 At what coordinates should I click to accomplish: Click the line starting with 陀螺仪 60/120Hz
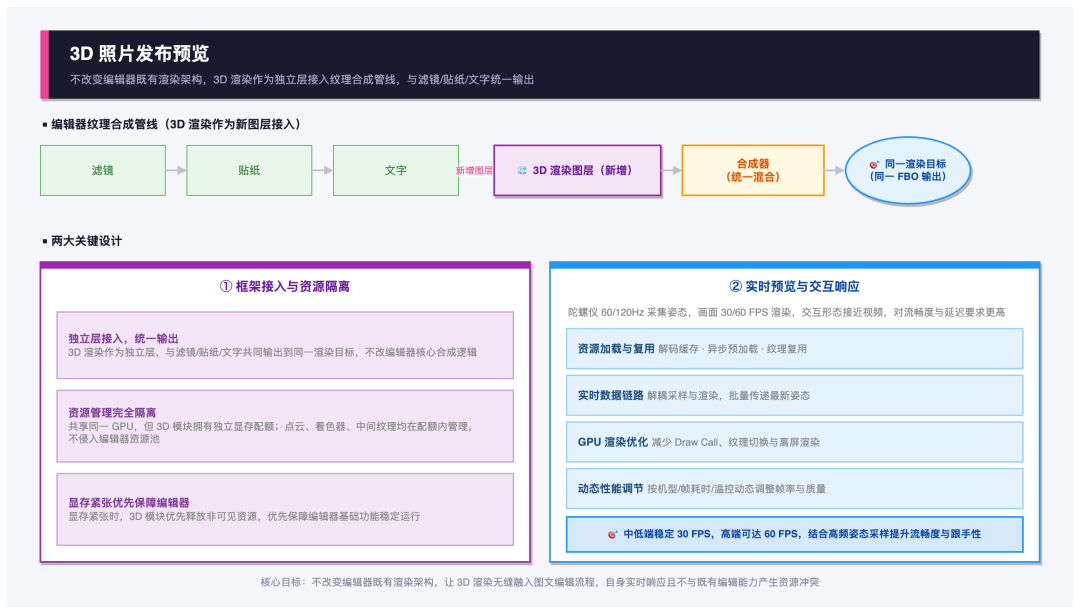tap(786, 312)
